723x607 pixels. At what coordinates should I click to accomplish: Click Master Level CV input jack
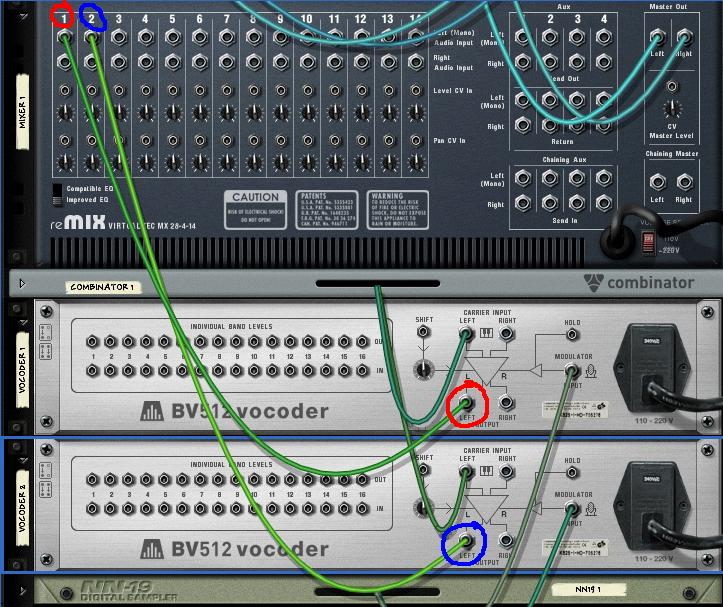pos(672,86)
